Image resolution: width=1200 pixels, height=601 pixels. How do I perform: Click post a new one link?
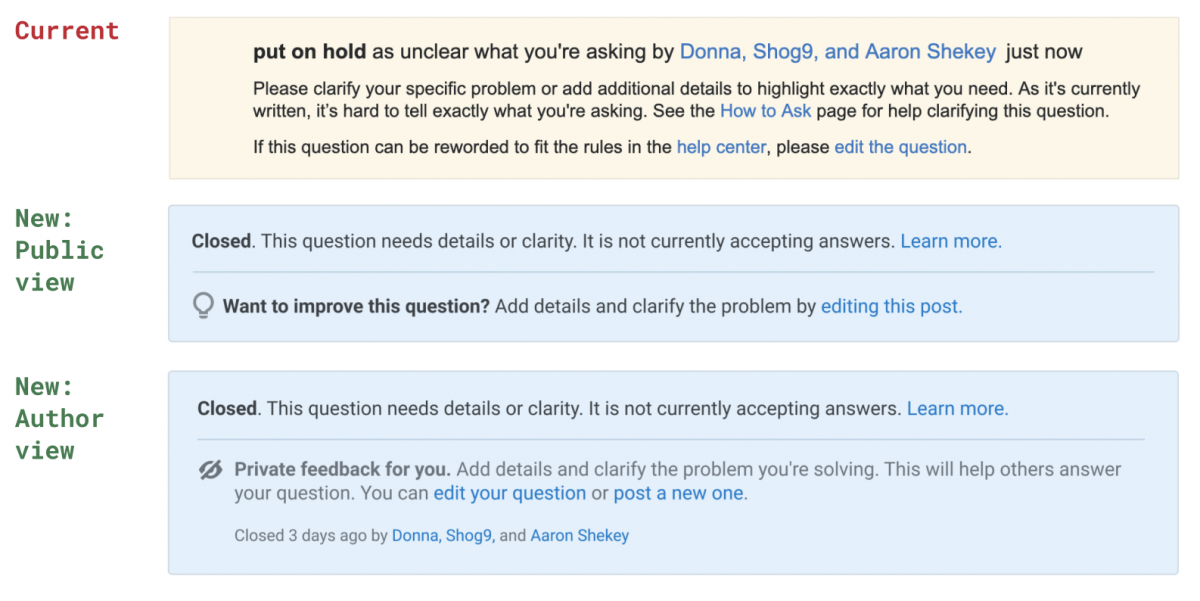680,493
